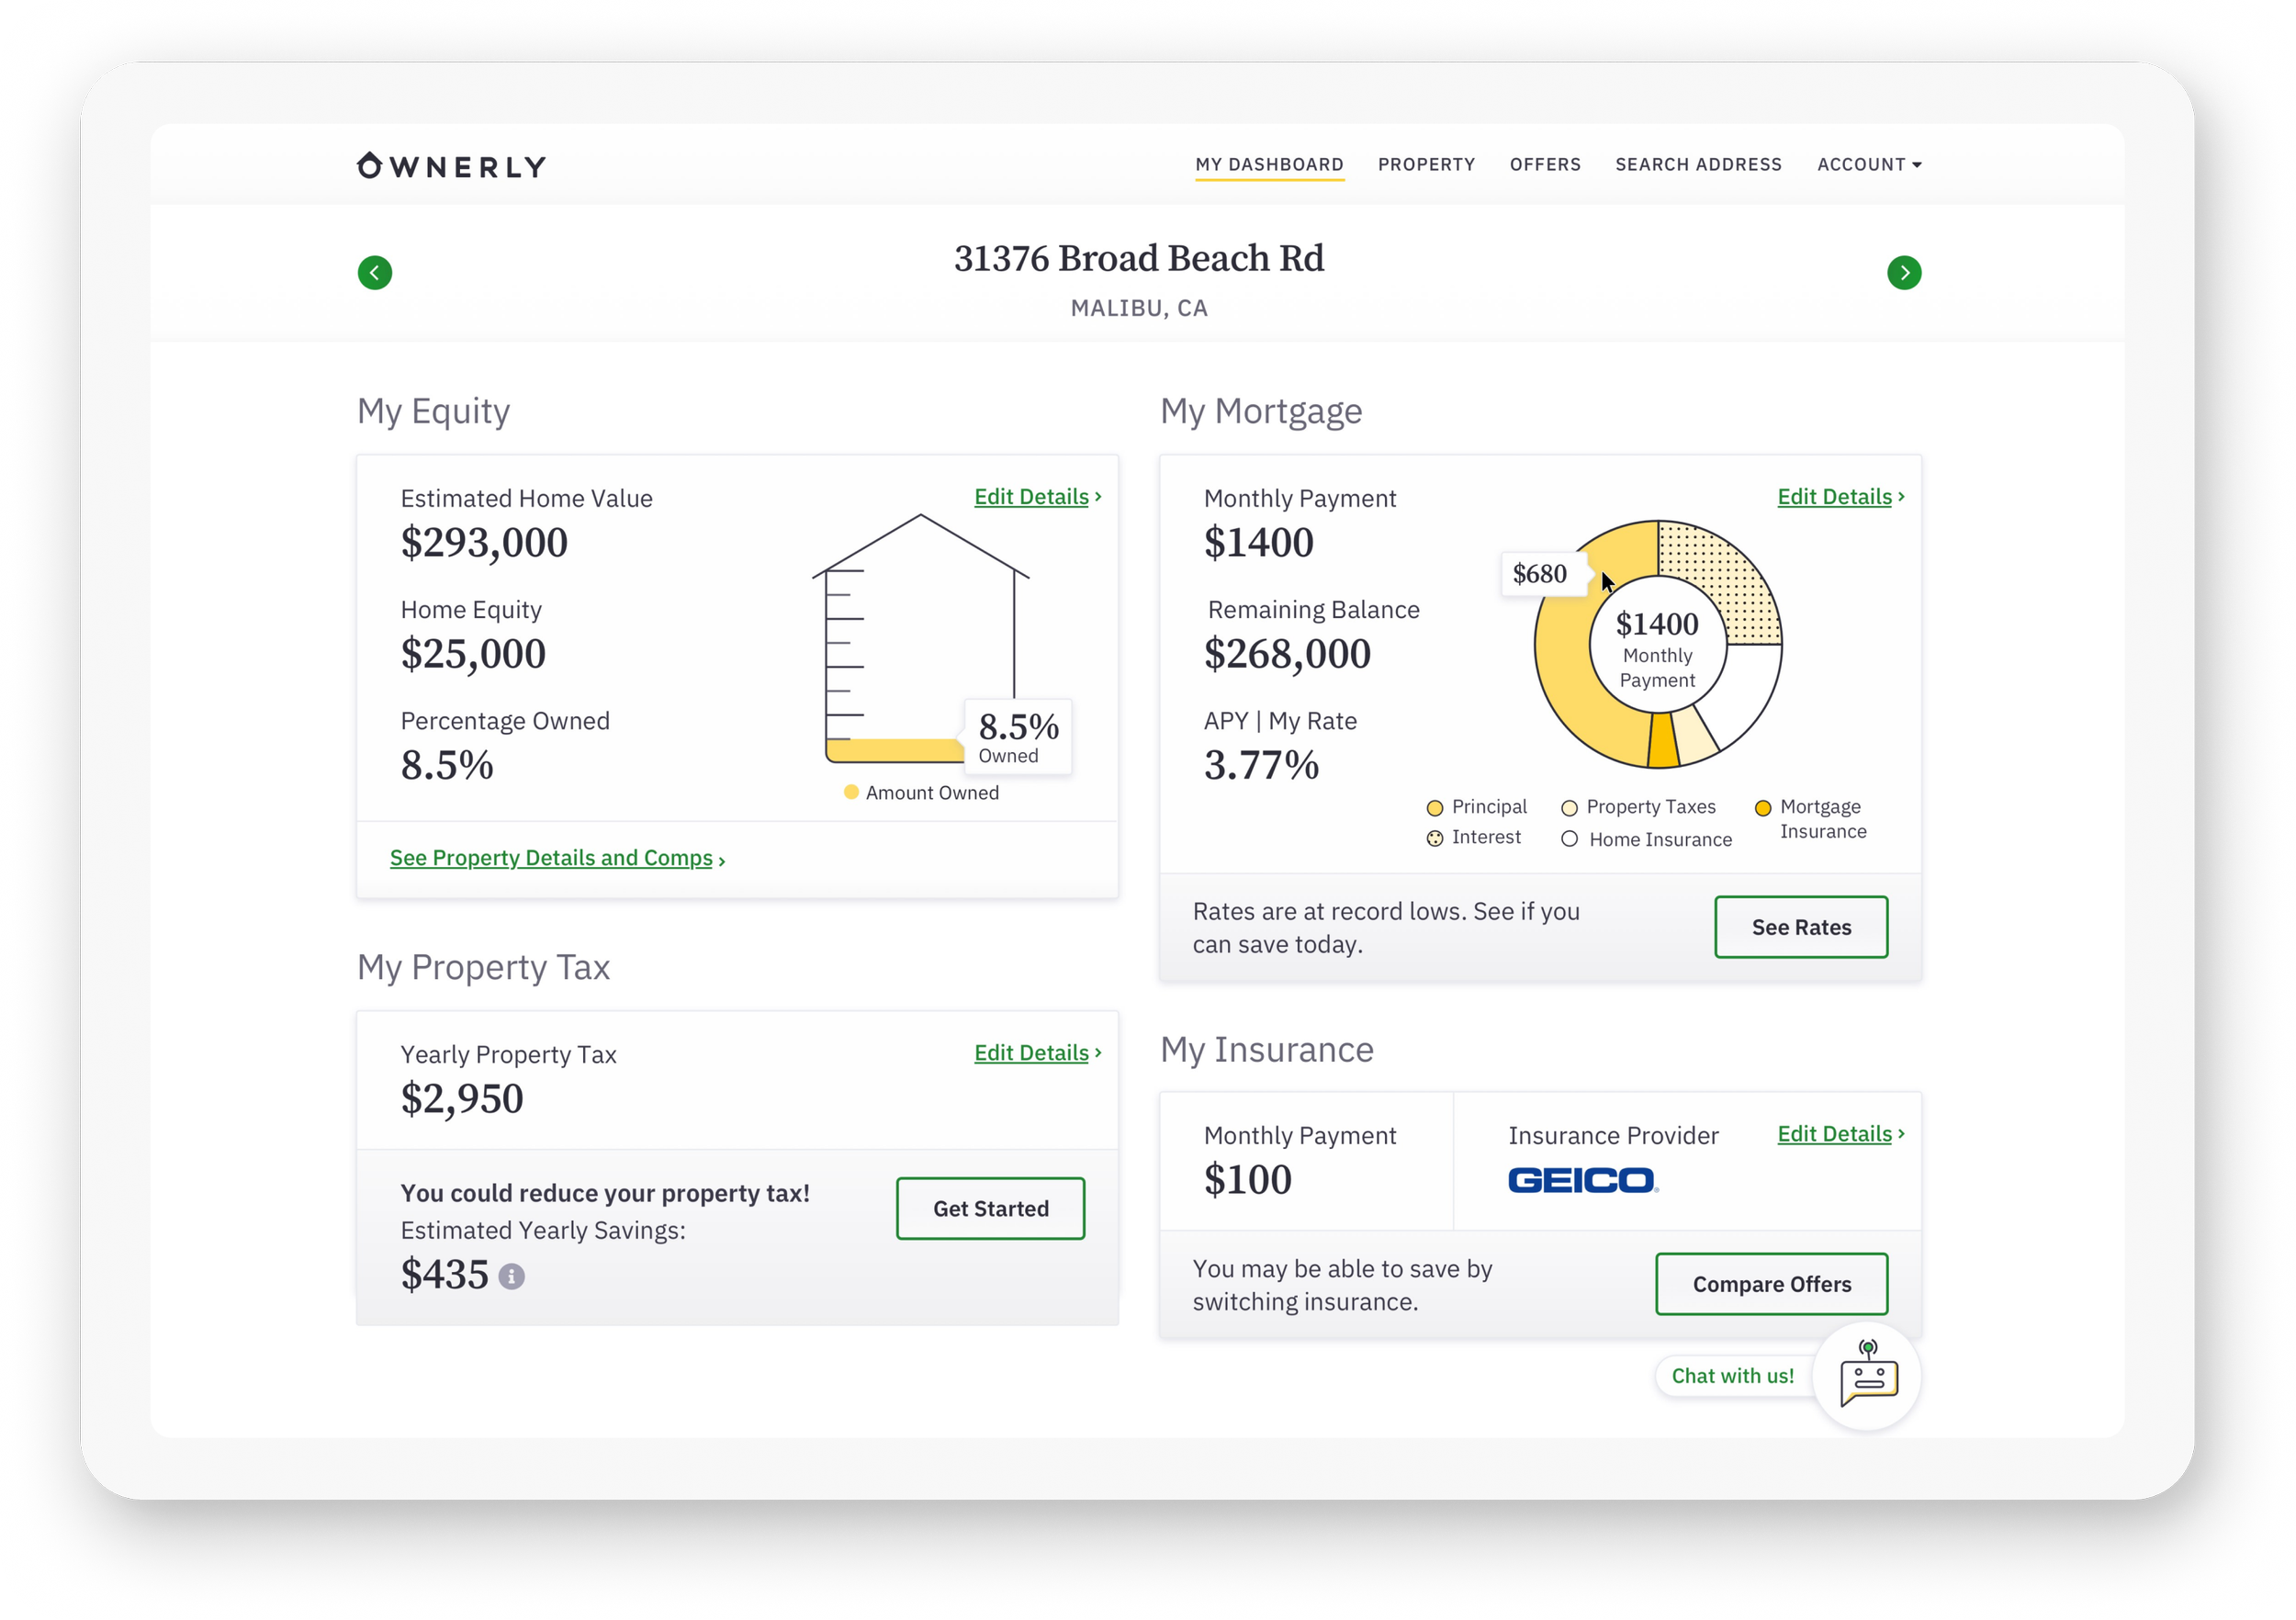2296x1620 pixels.
Task: Click the $25,000 home equity value
Action: click(x=473, y=654)
